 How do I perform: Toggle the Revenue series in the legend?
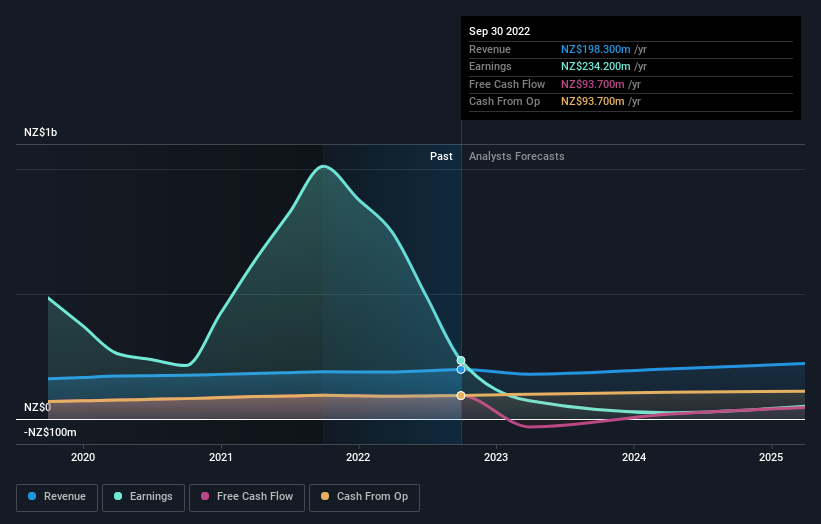[57, 497]
